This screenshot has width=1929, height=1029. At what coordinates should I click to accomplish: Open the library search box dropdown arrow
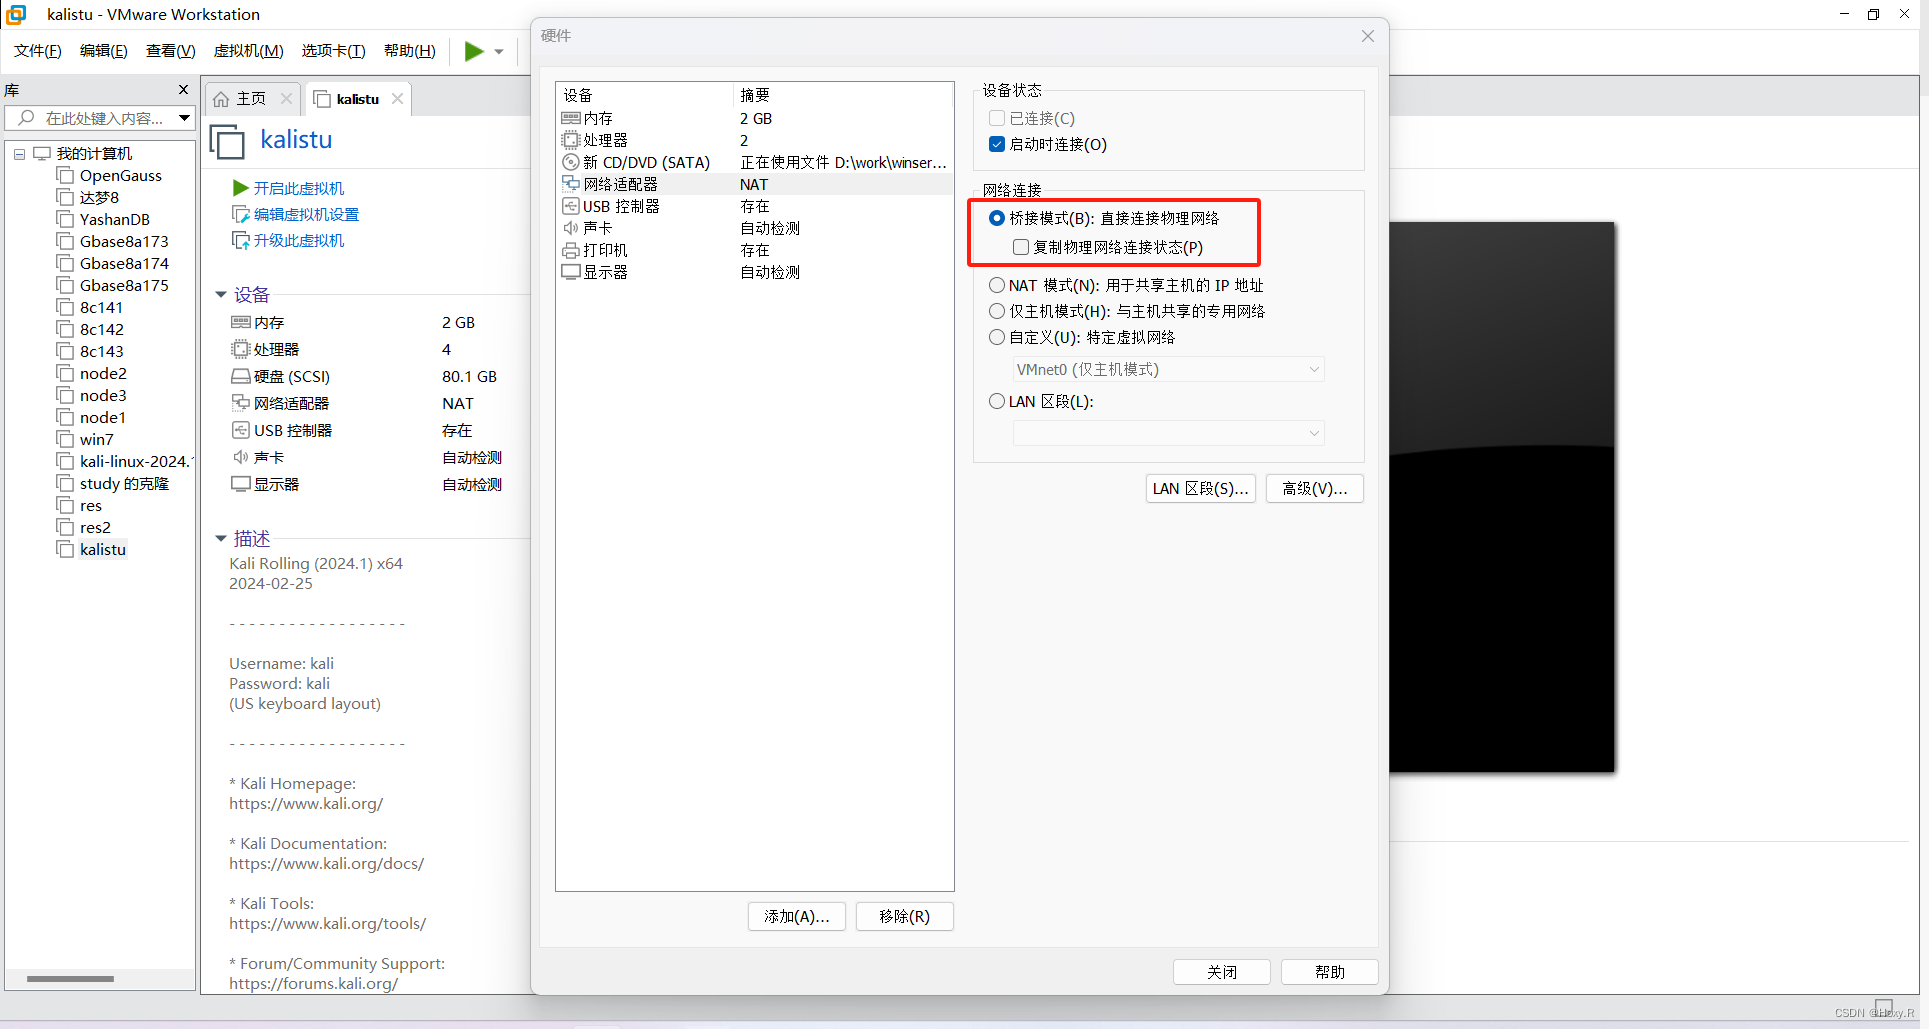tap(184, 118)
